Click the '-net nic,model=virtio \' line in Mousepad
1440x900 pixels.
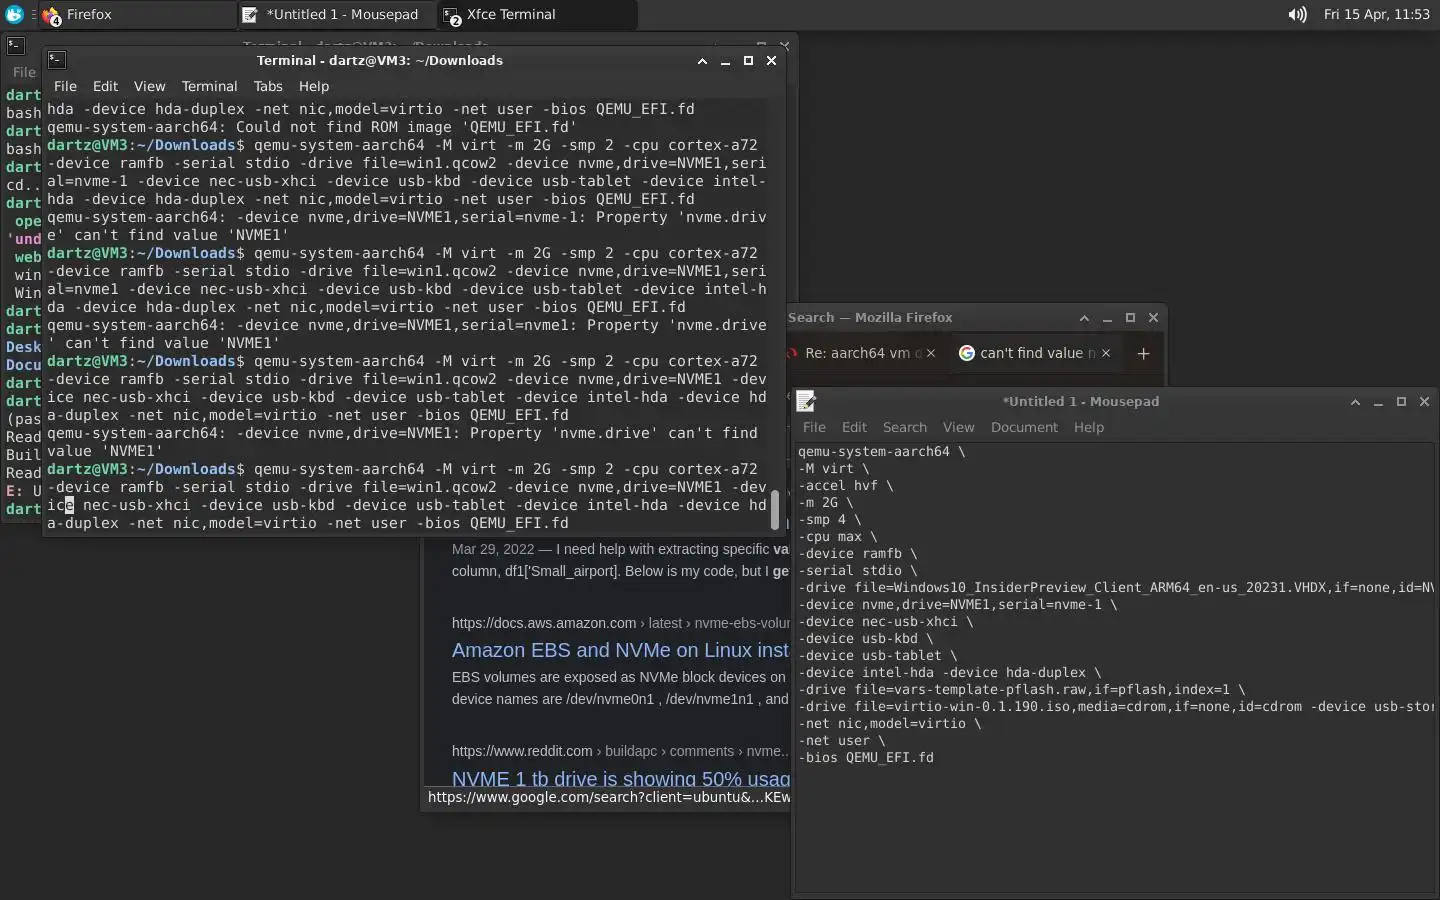(889, 723)
